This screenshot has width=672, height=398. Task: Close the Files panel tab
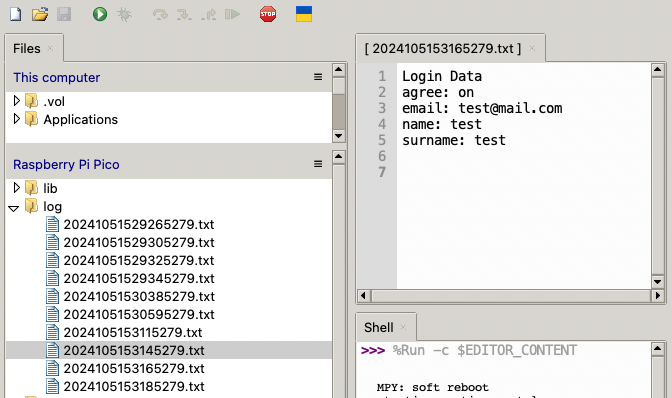[50, 48]
